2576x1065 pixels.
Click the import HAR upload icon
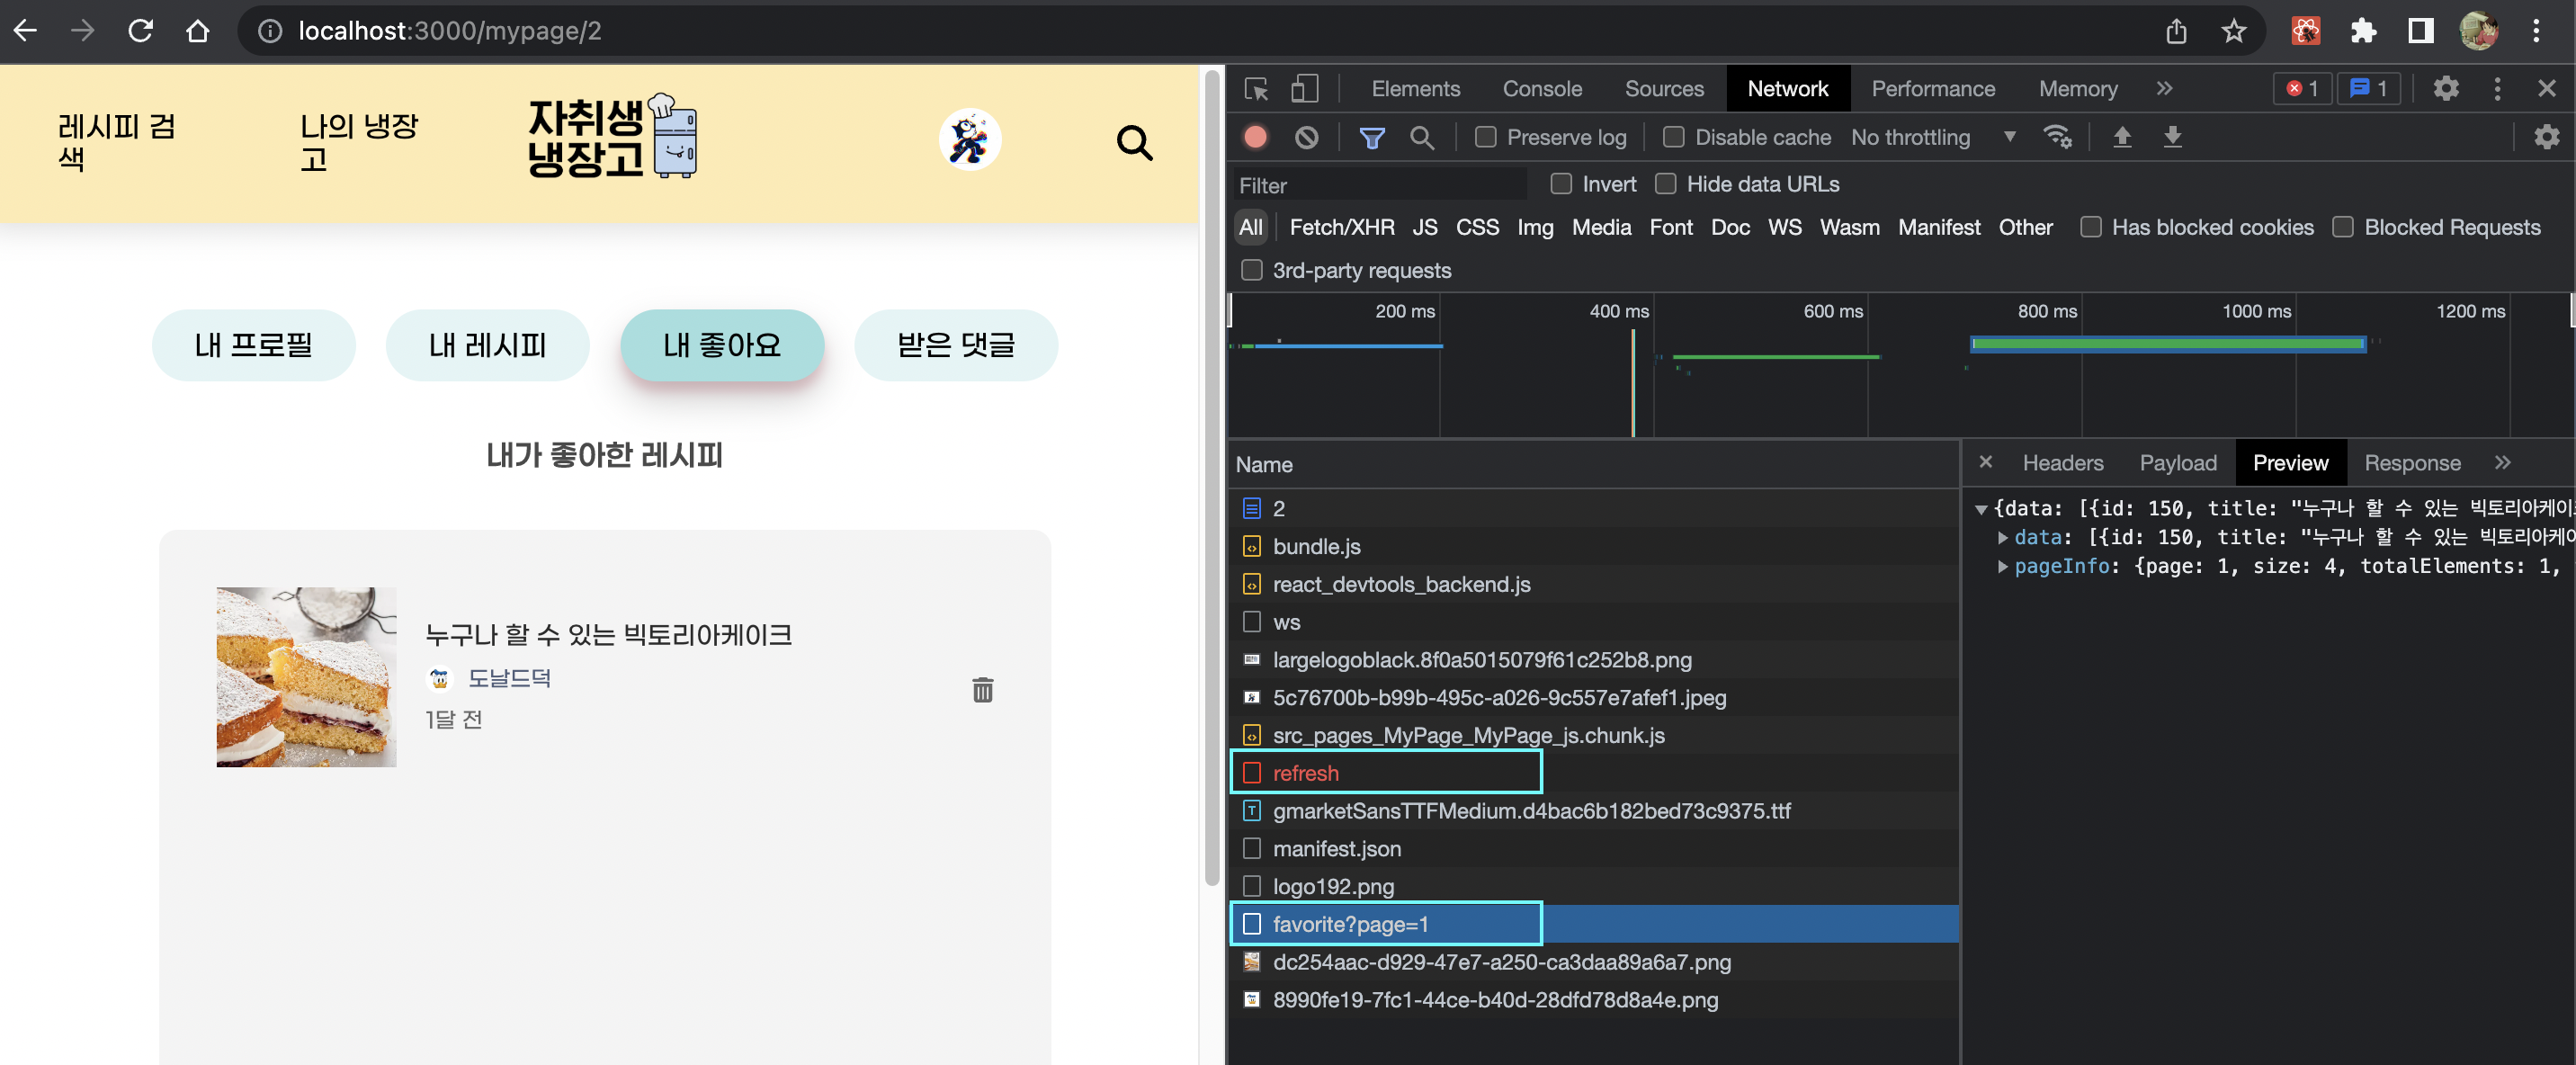click(x=2121, y=137)
